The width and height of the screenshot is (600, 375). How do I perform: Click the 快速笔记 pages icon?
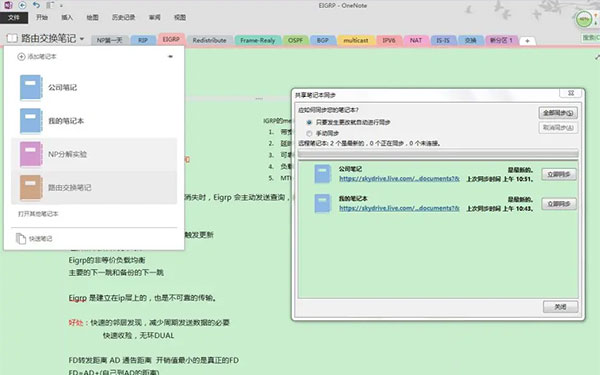[21, 238]
